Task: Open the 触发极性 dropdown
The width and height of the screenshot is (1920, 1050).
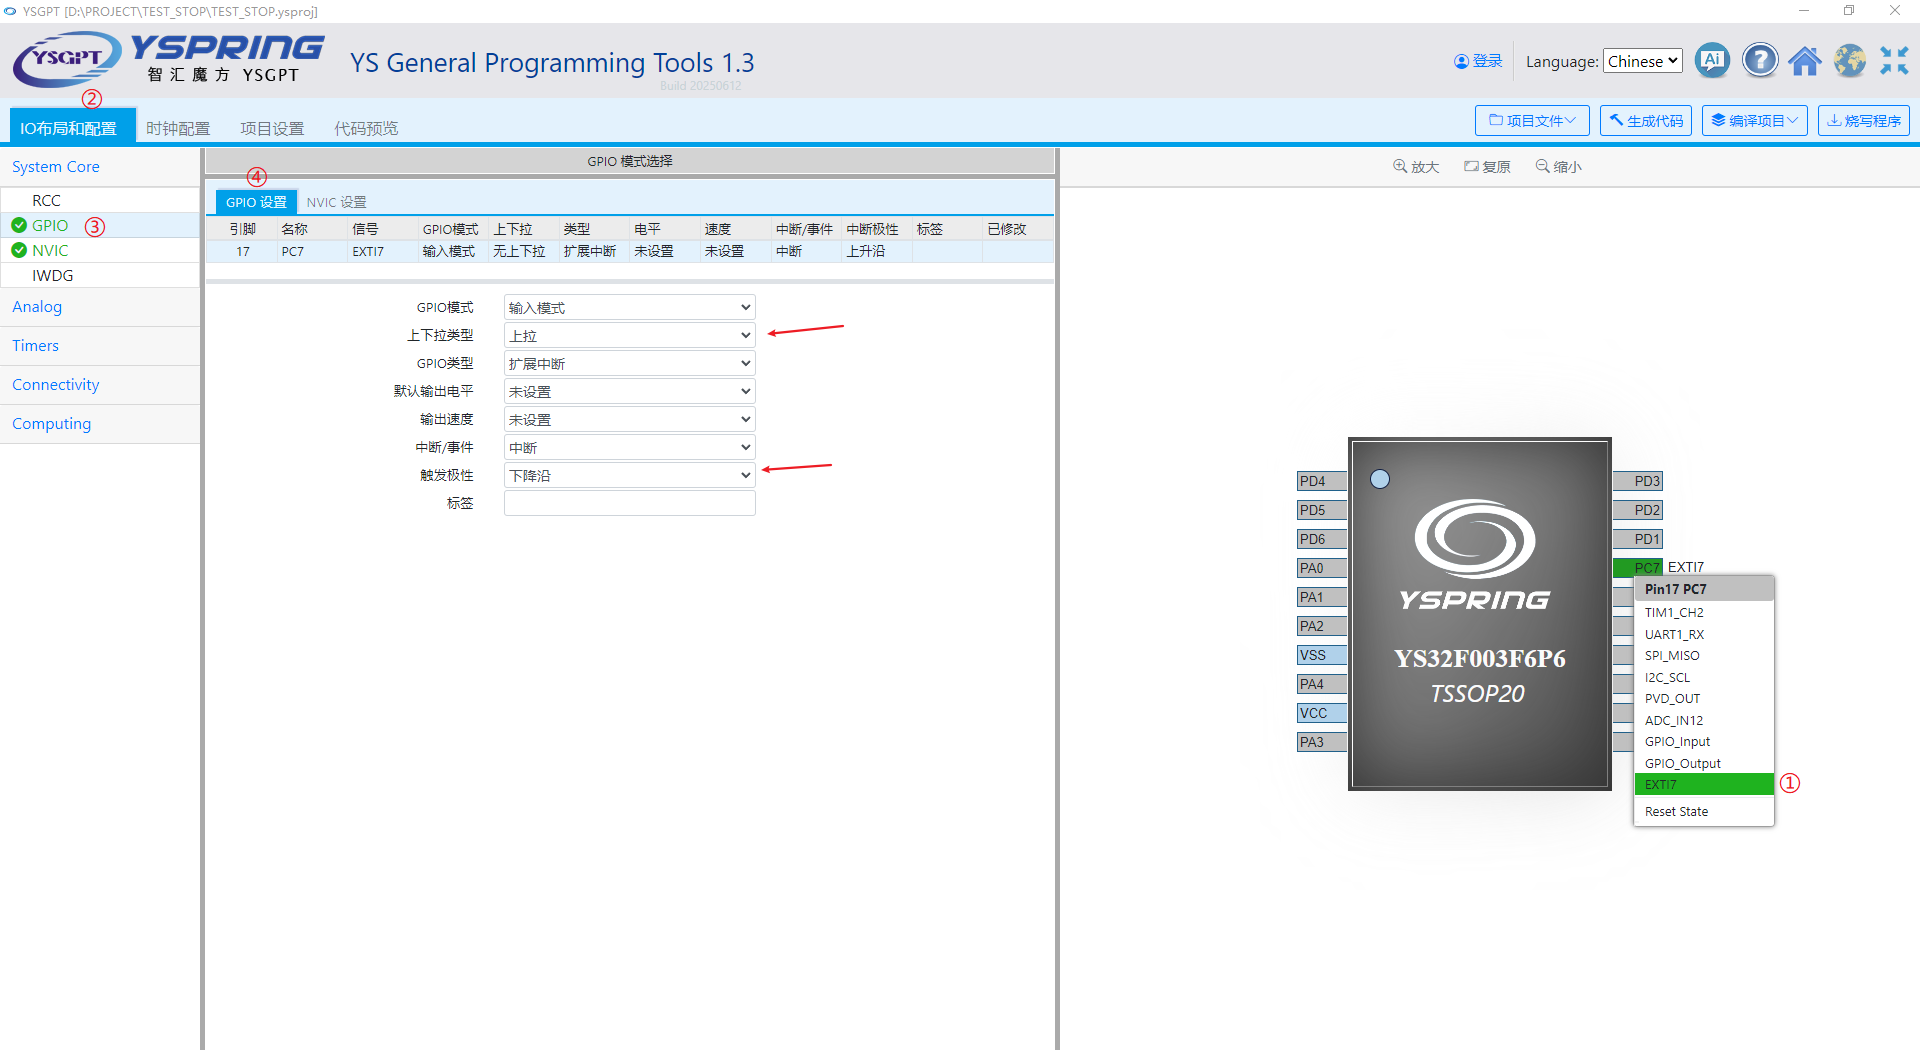Action: click(x=629, y=475)
